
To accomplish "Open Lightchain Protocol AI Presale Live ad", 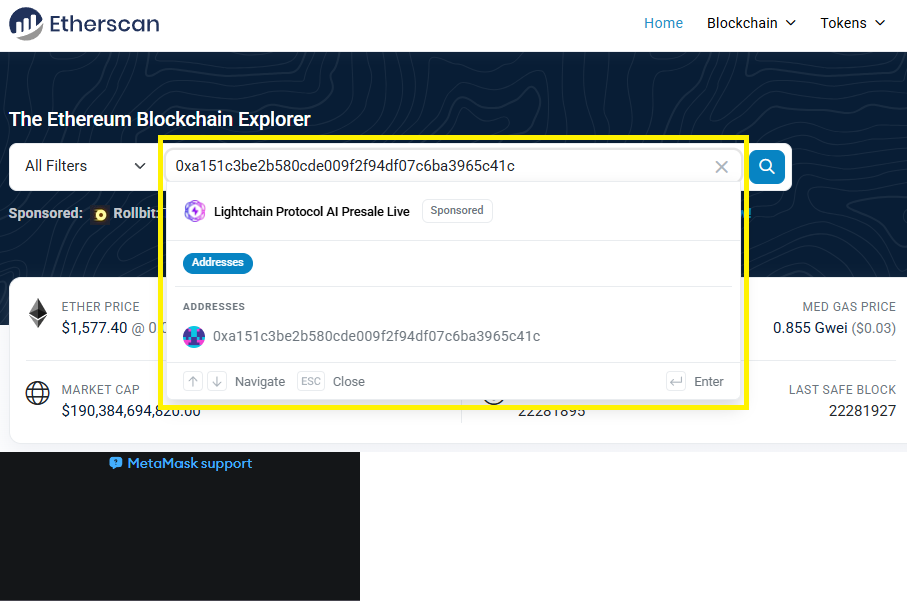I will (311, 212).
